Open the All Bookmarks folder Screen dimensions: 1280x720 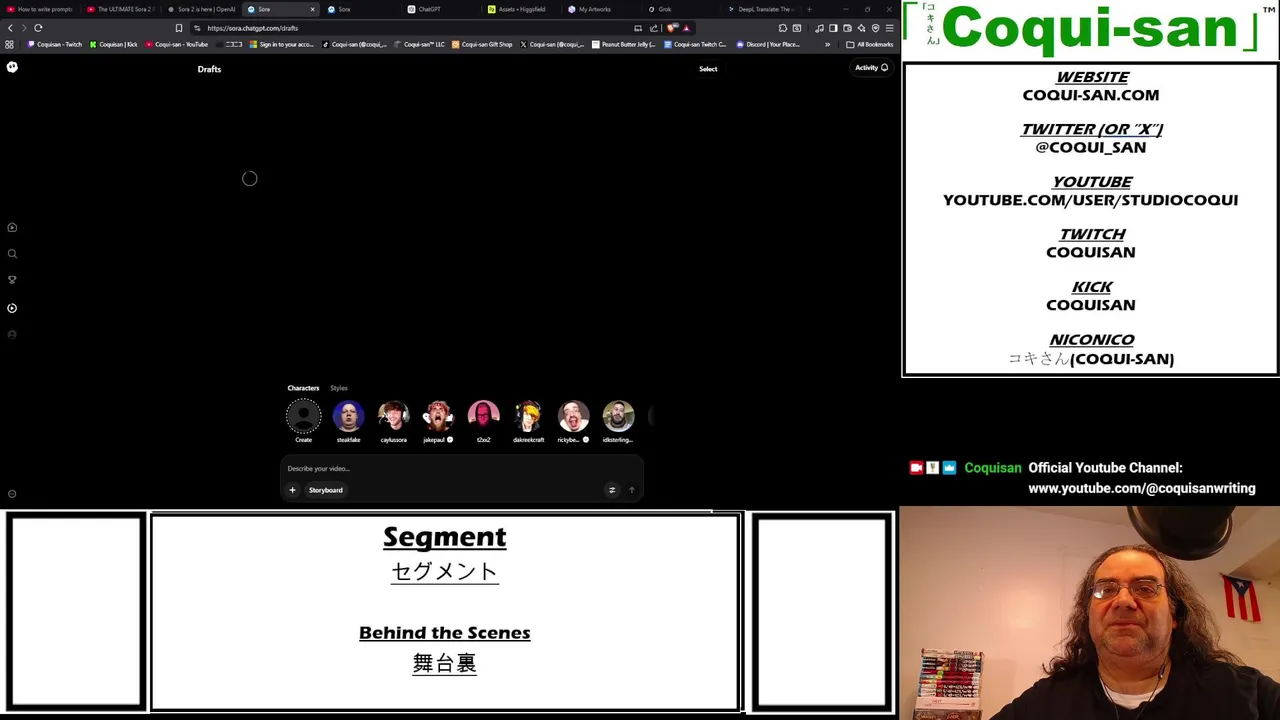pyautogui.click(x=869, y=44)
